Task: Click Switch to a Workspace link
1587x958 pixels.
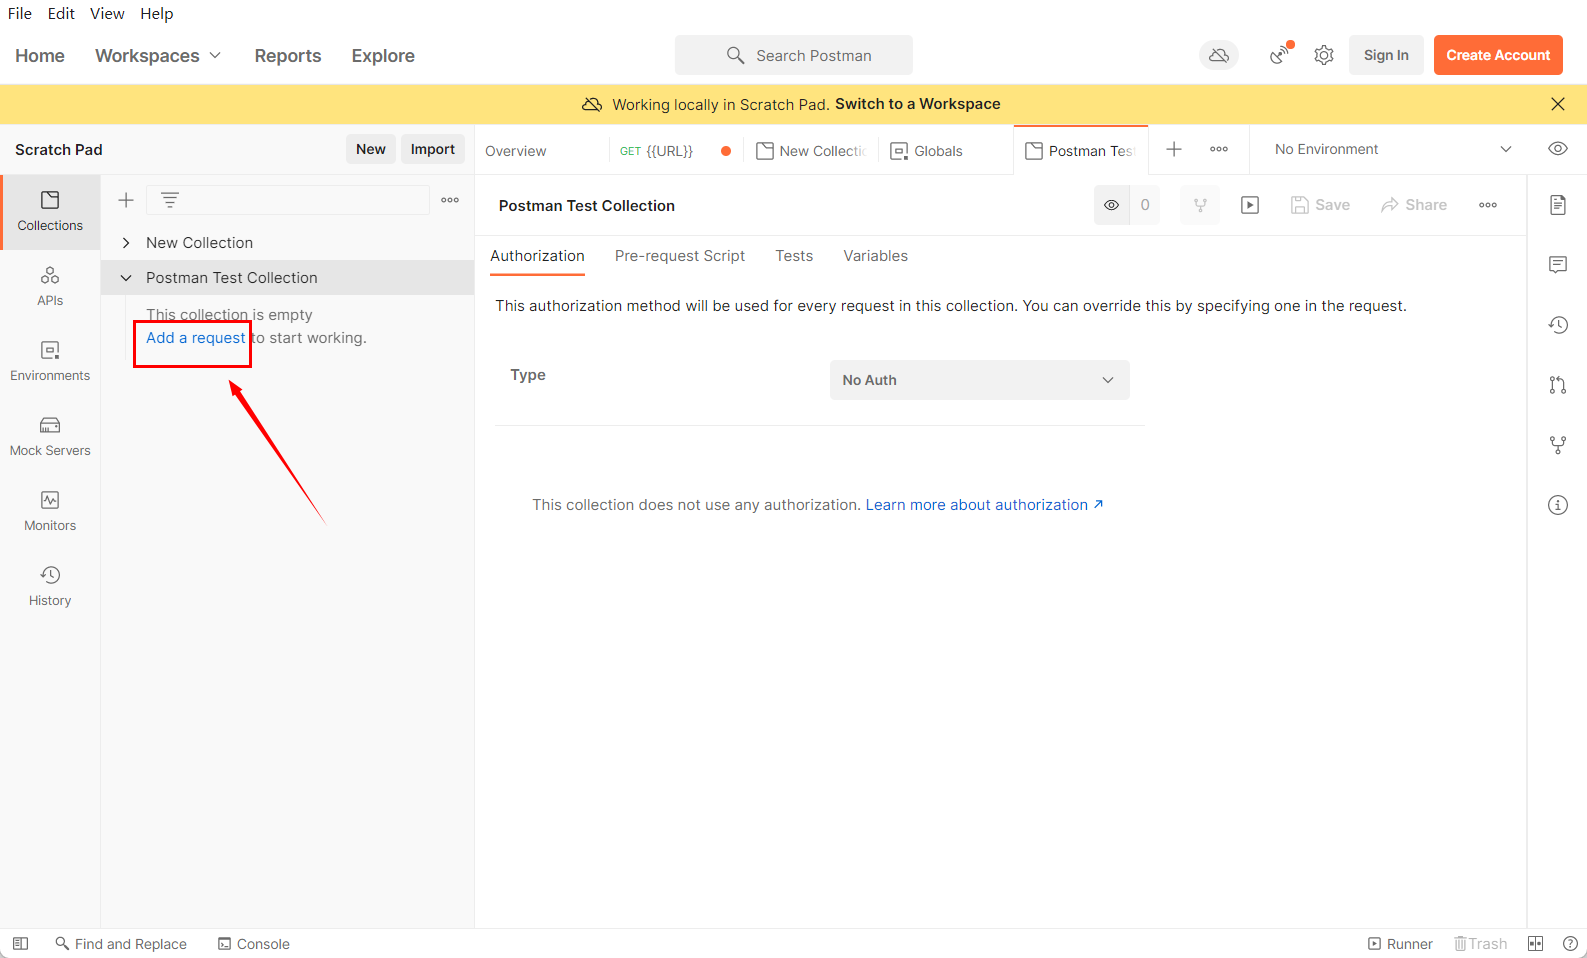Action: coord(917,104)
